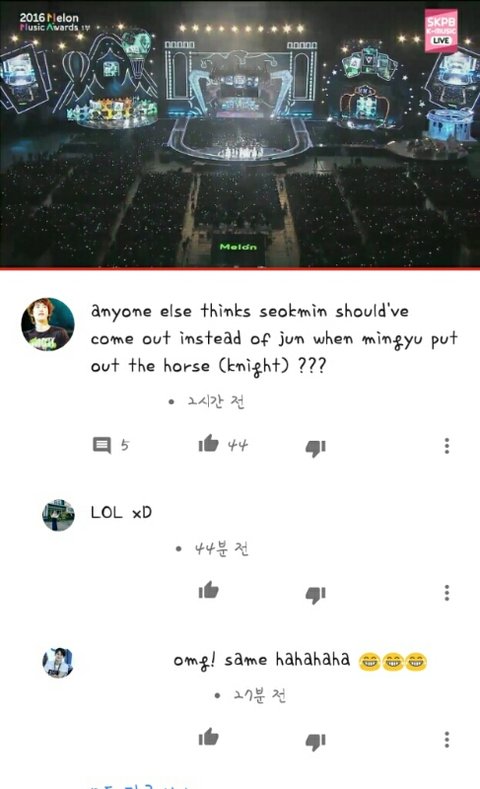Like the "LOL xD" reply
Screen dimensions: 480x789
(208, 590)
